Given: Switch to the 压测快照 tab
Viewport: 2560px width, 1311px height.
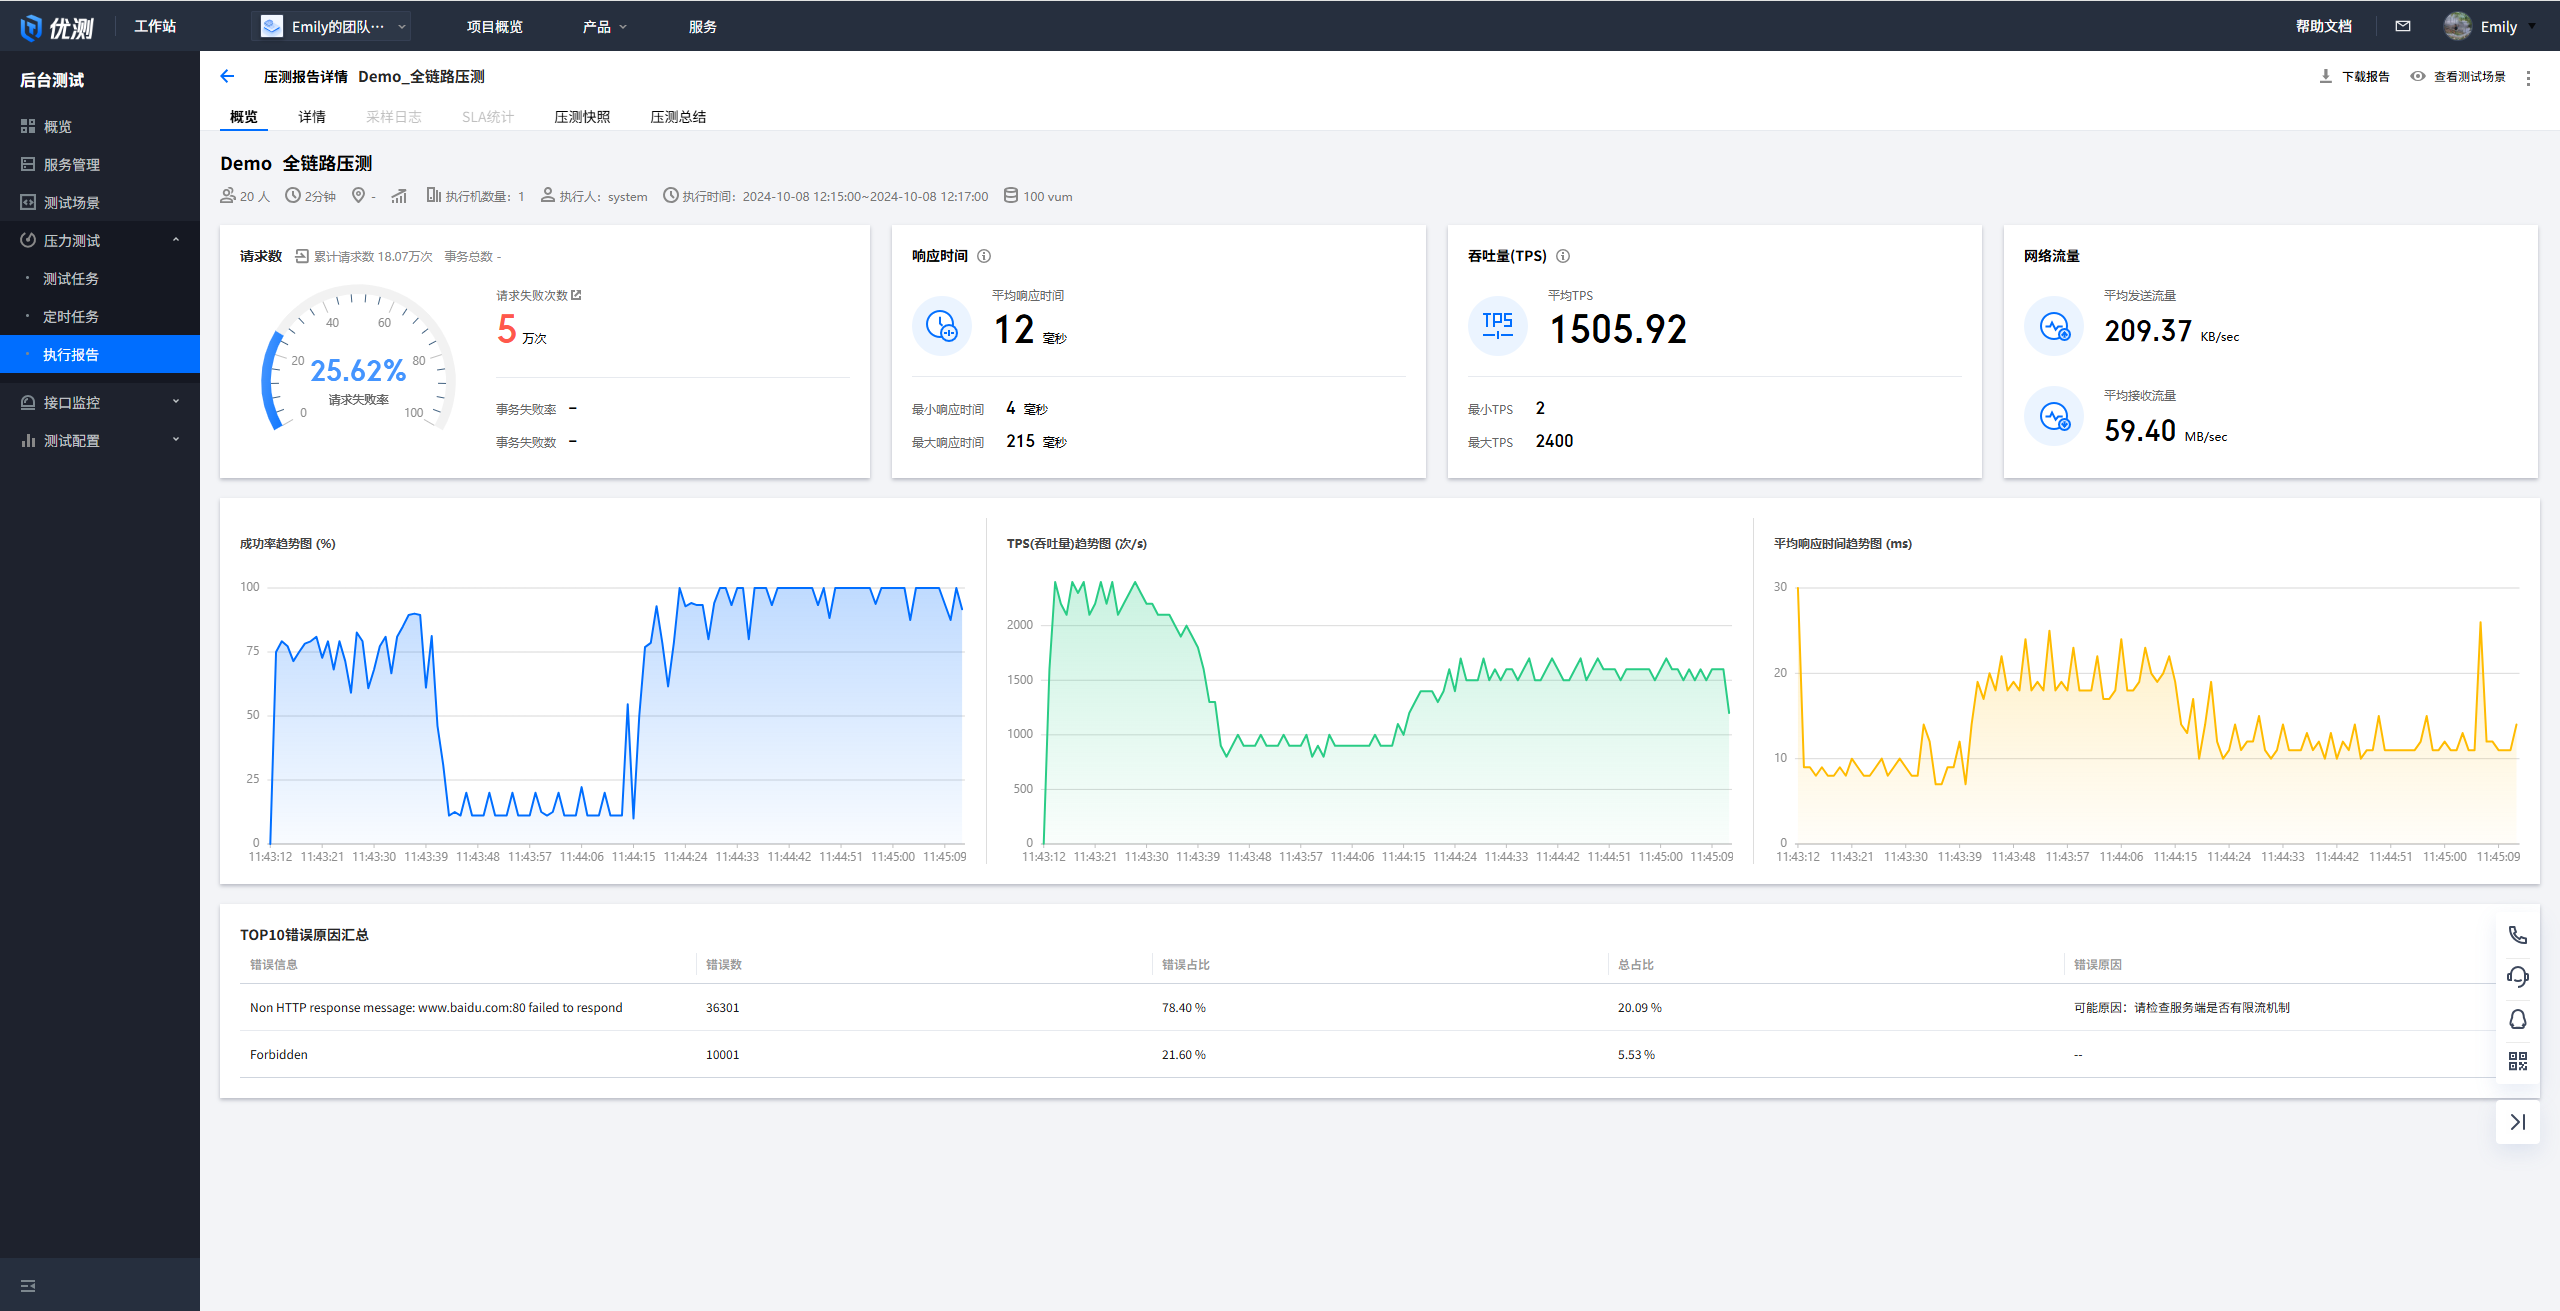Looking at the screenshot, I should coord(582,117).
